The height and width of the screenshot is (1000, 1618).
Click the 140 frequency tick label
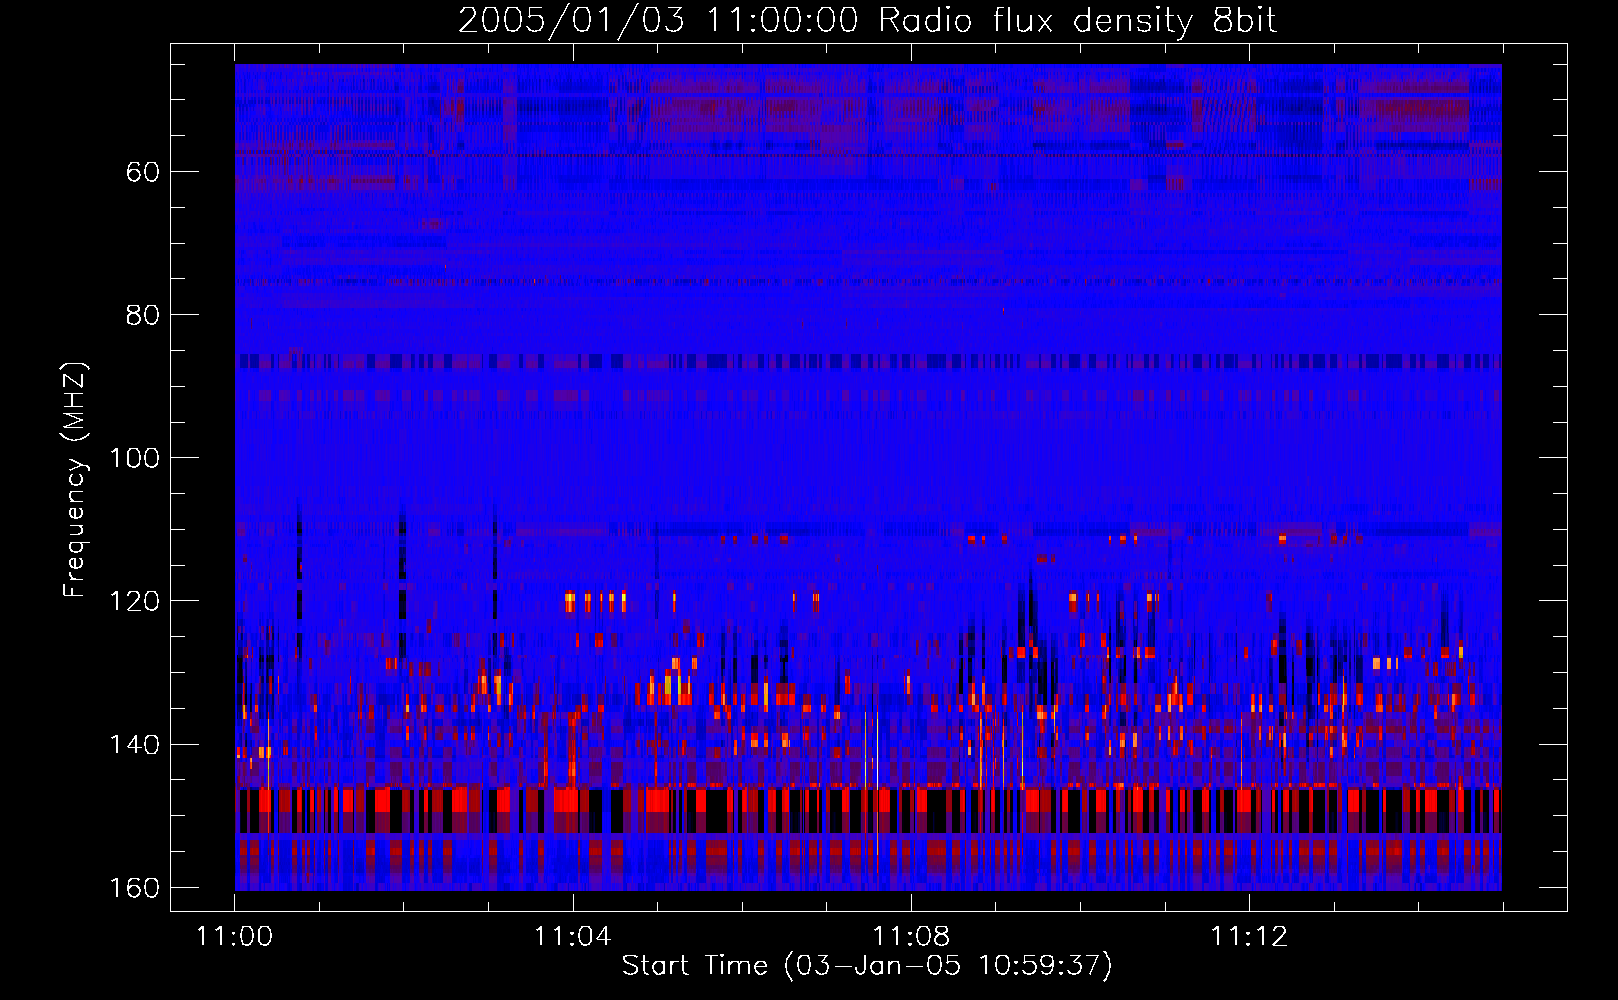(x=134, y=745)
